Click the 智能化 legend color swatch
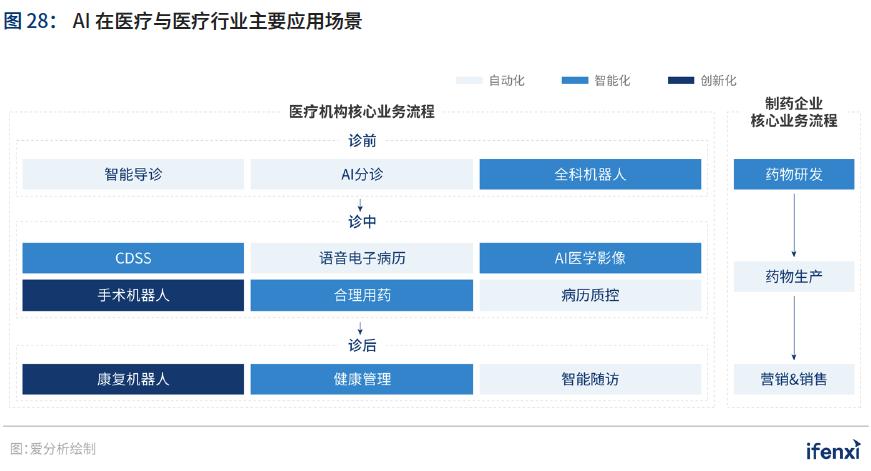This screenshot has width=871, height=471. click(575, 81)
